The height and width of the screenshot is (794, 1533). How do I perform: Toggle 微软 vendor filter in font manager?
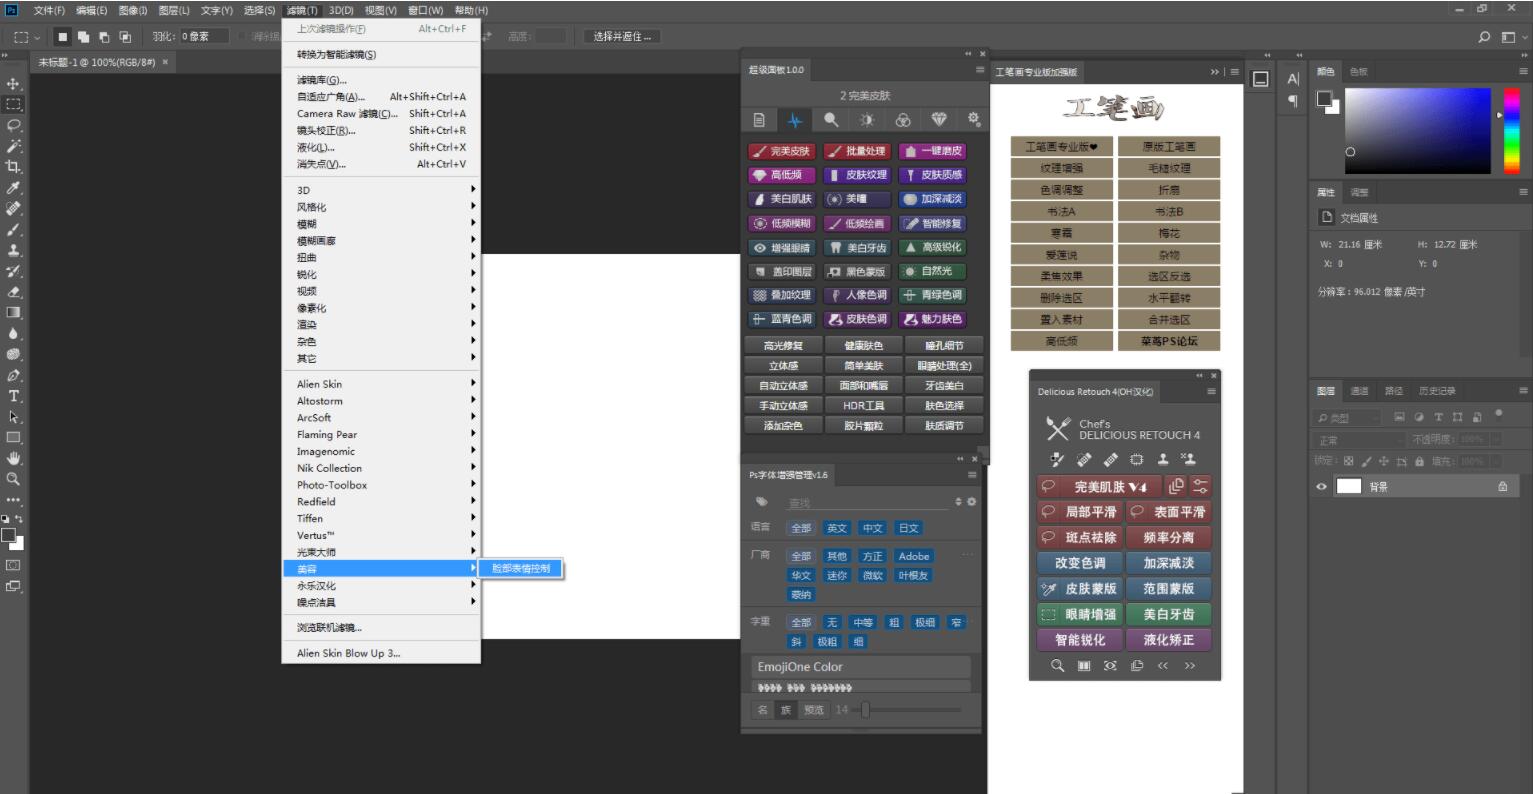[873, 575]
